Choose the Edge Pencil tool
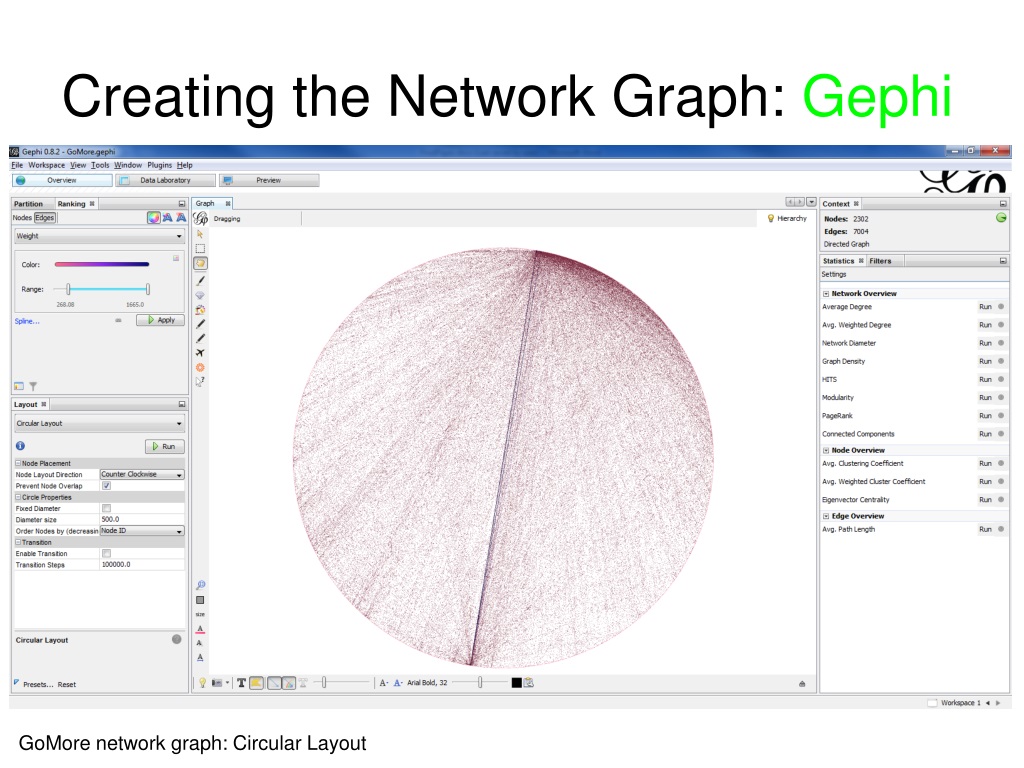The image size is (1024, 768). (200, 338)
